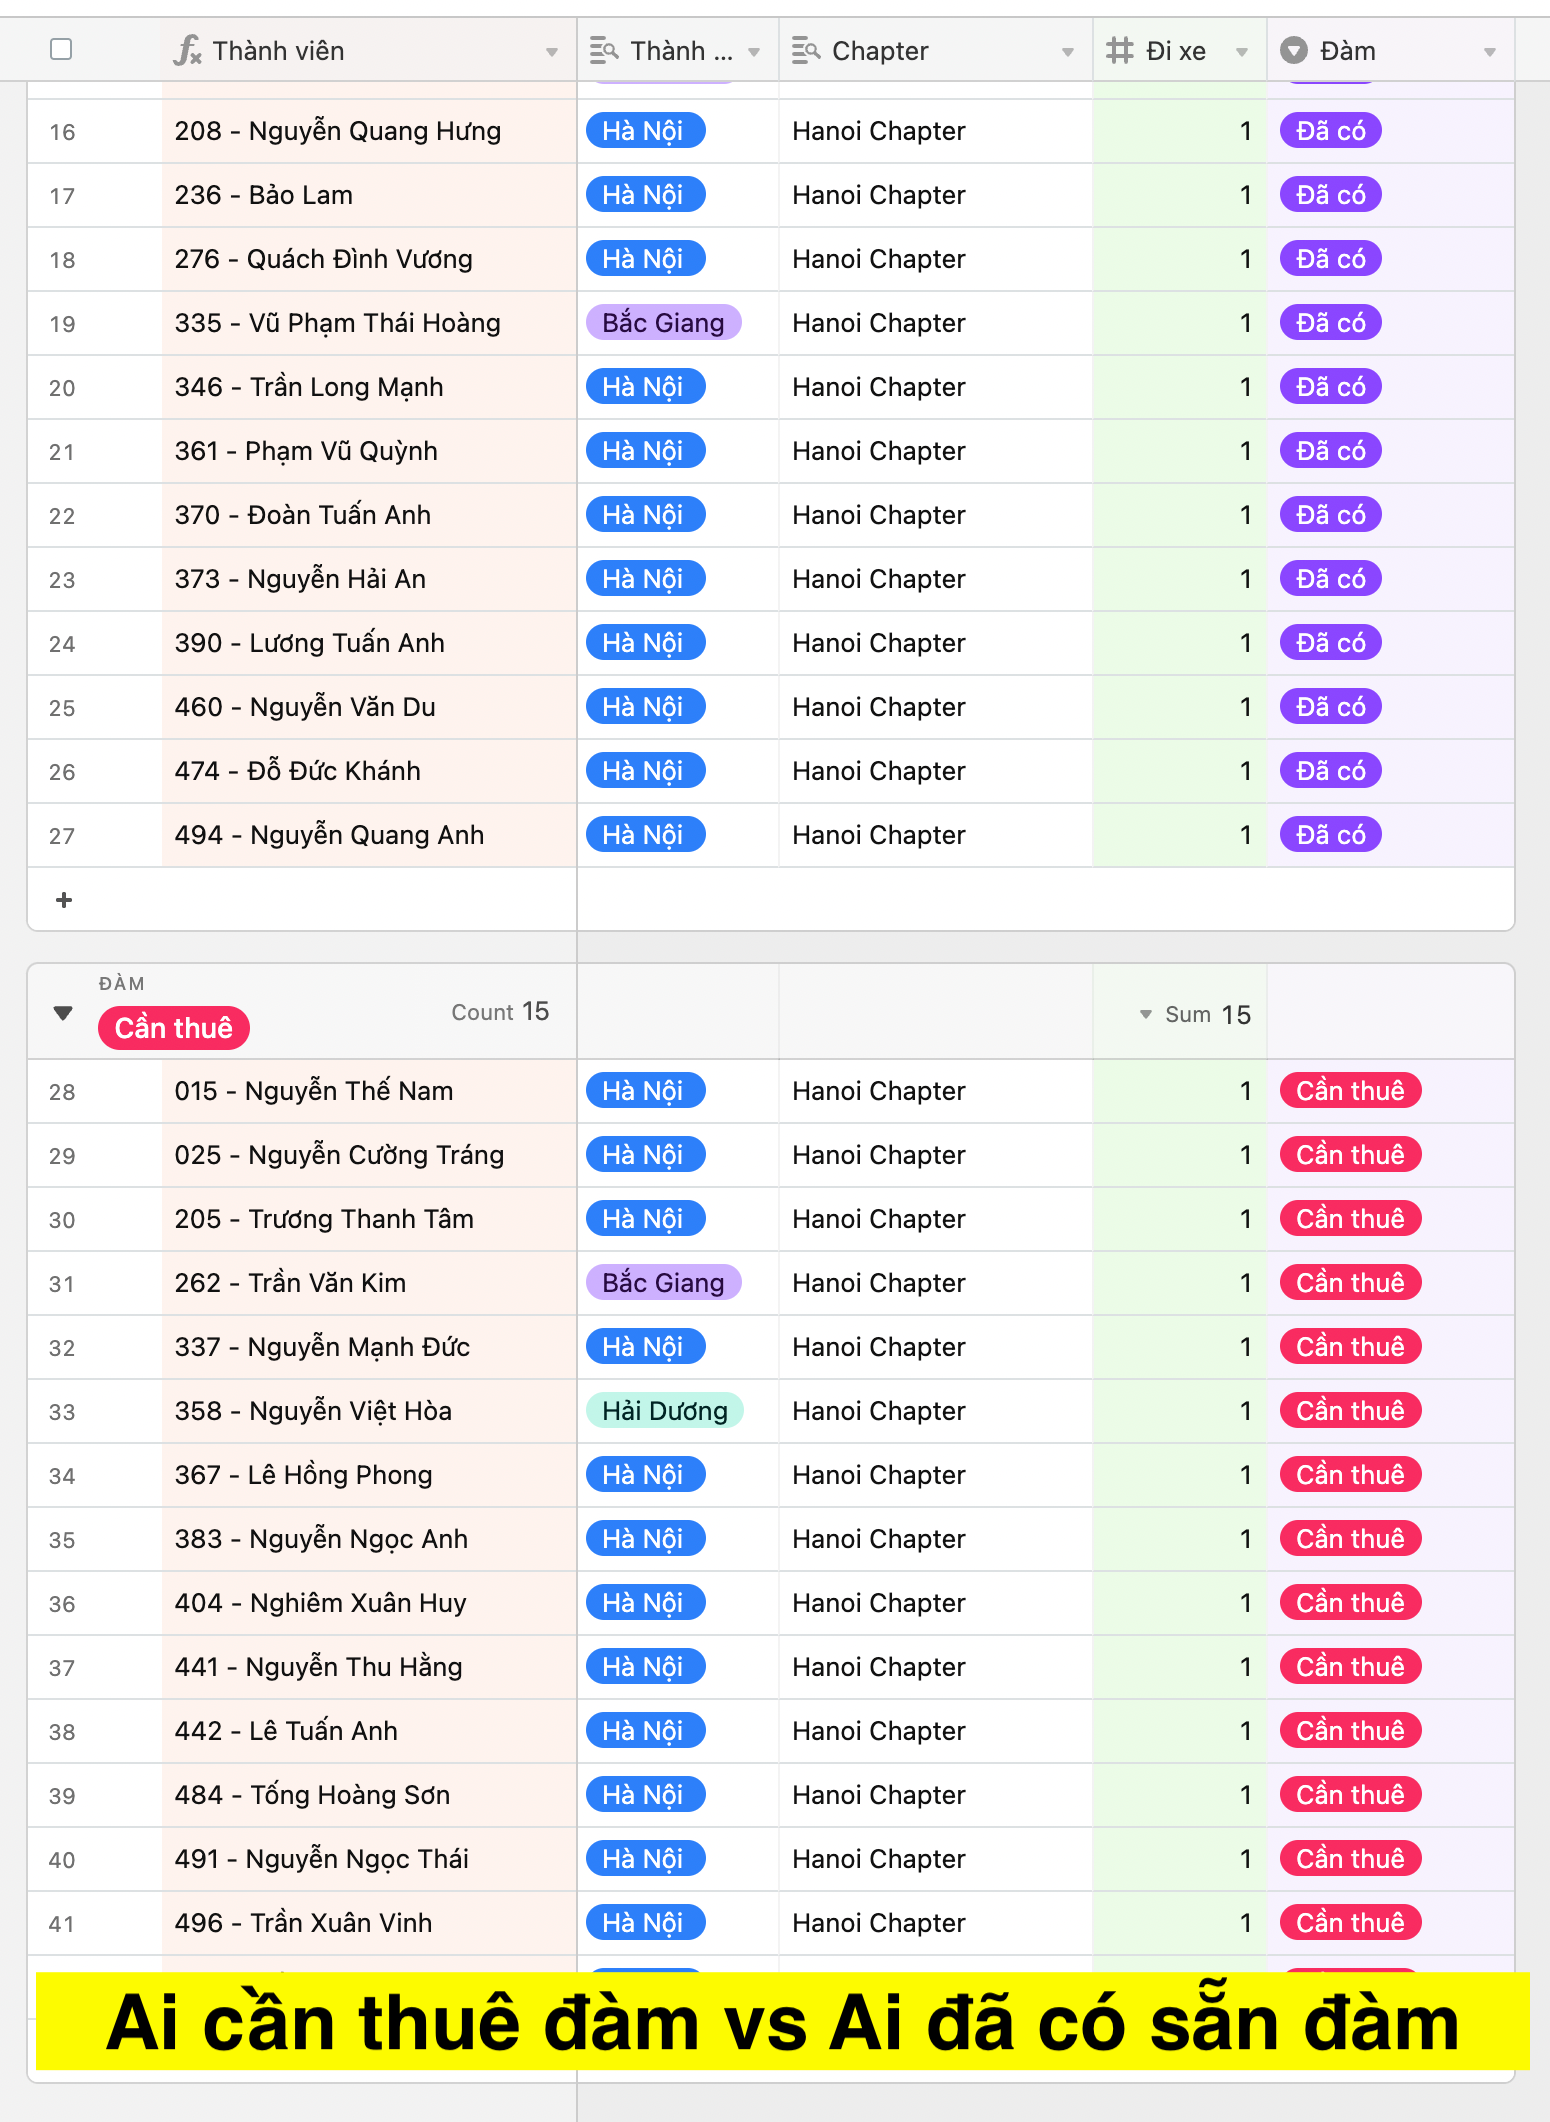Select row number 41
The image size is (1550, 2122).
point(62,1924)
